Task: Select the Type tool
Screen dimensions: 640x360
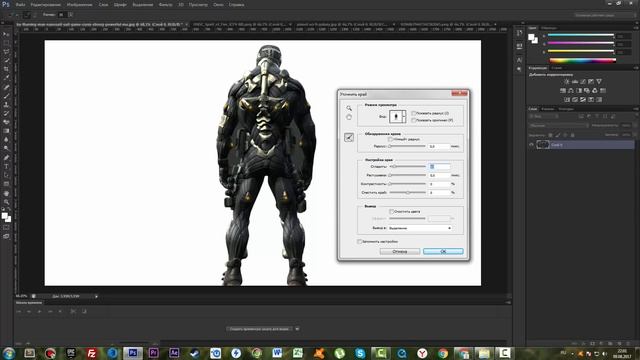Action: tap(6, 166)
